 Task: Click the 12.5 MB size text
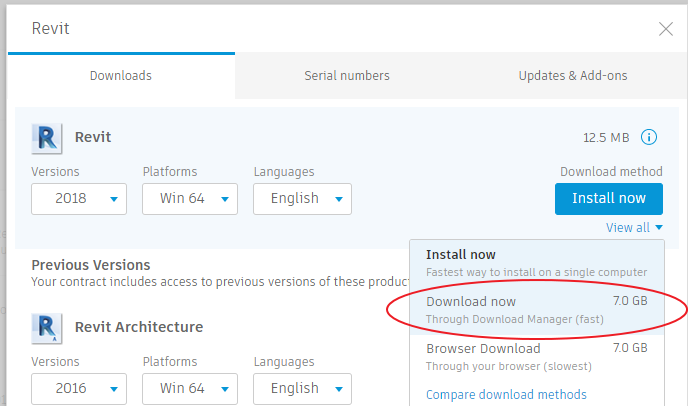606,138
